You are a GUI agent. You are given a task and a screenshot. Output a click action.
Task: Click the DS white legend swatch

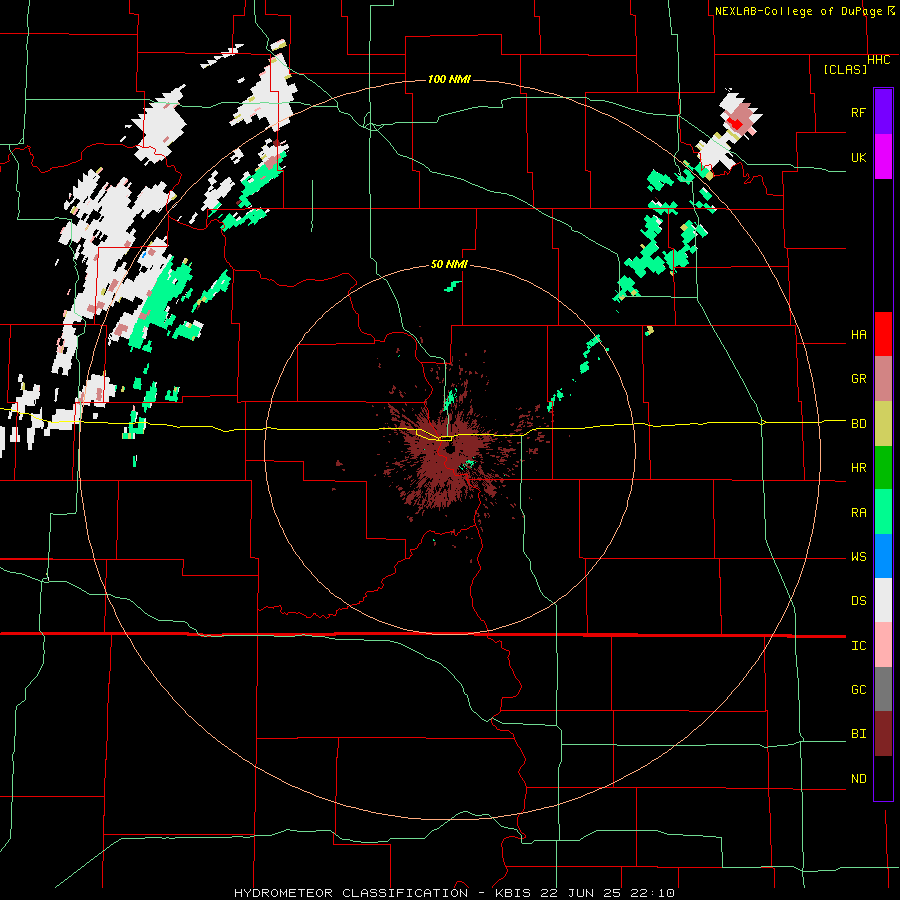(883, 600)
